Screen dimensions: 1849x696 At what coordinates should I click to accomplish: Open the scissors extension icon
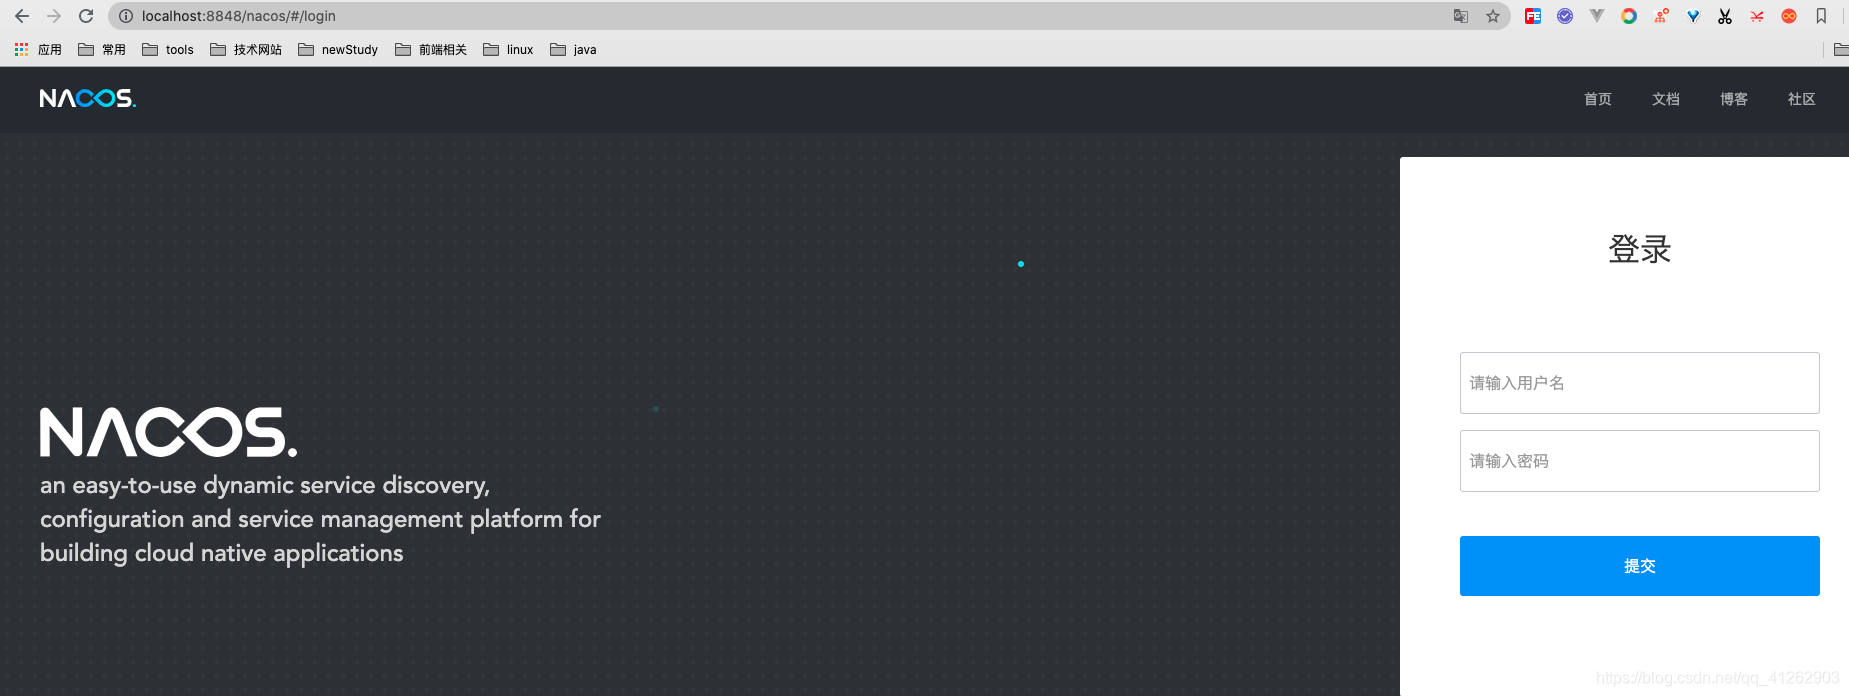(x=1725, y=16)
